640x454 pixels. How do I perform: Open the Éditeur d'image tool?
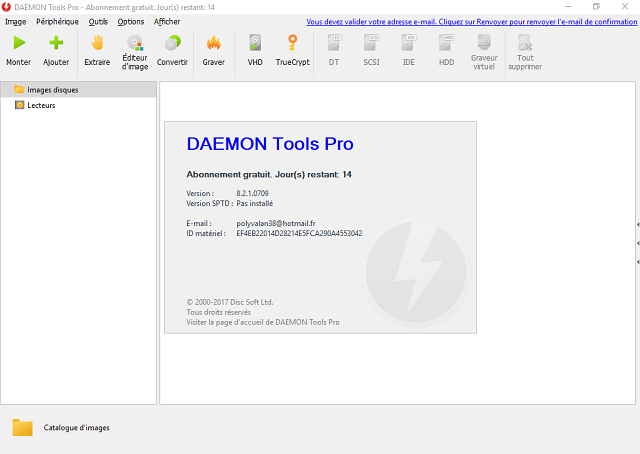(135, 43)
